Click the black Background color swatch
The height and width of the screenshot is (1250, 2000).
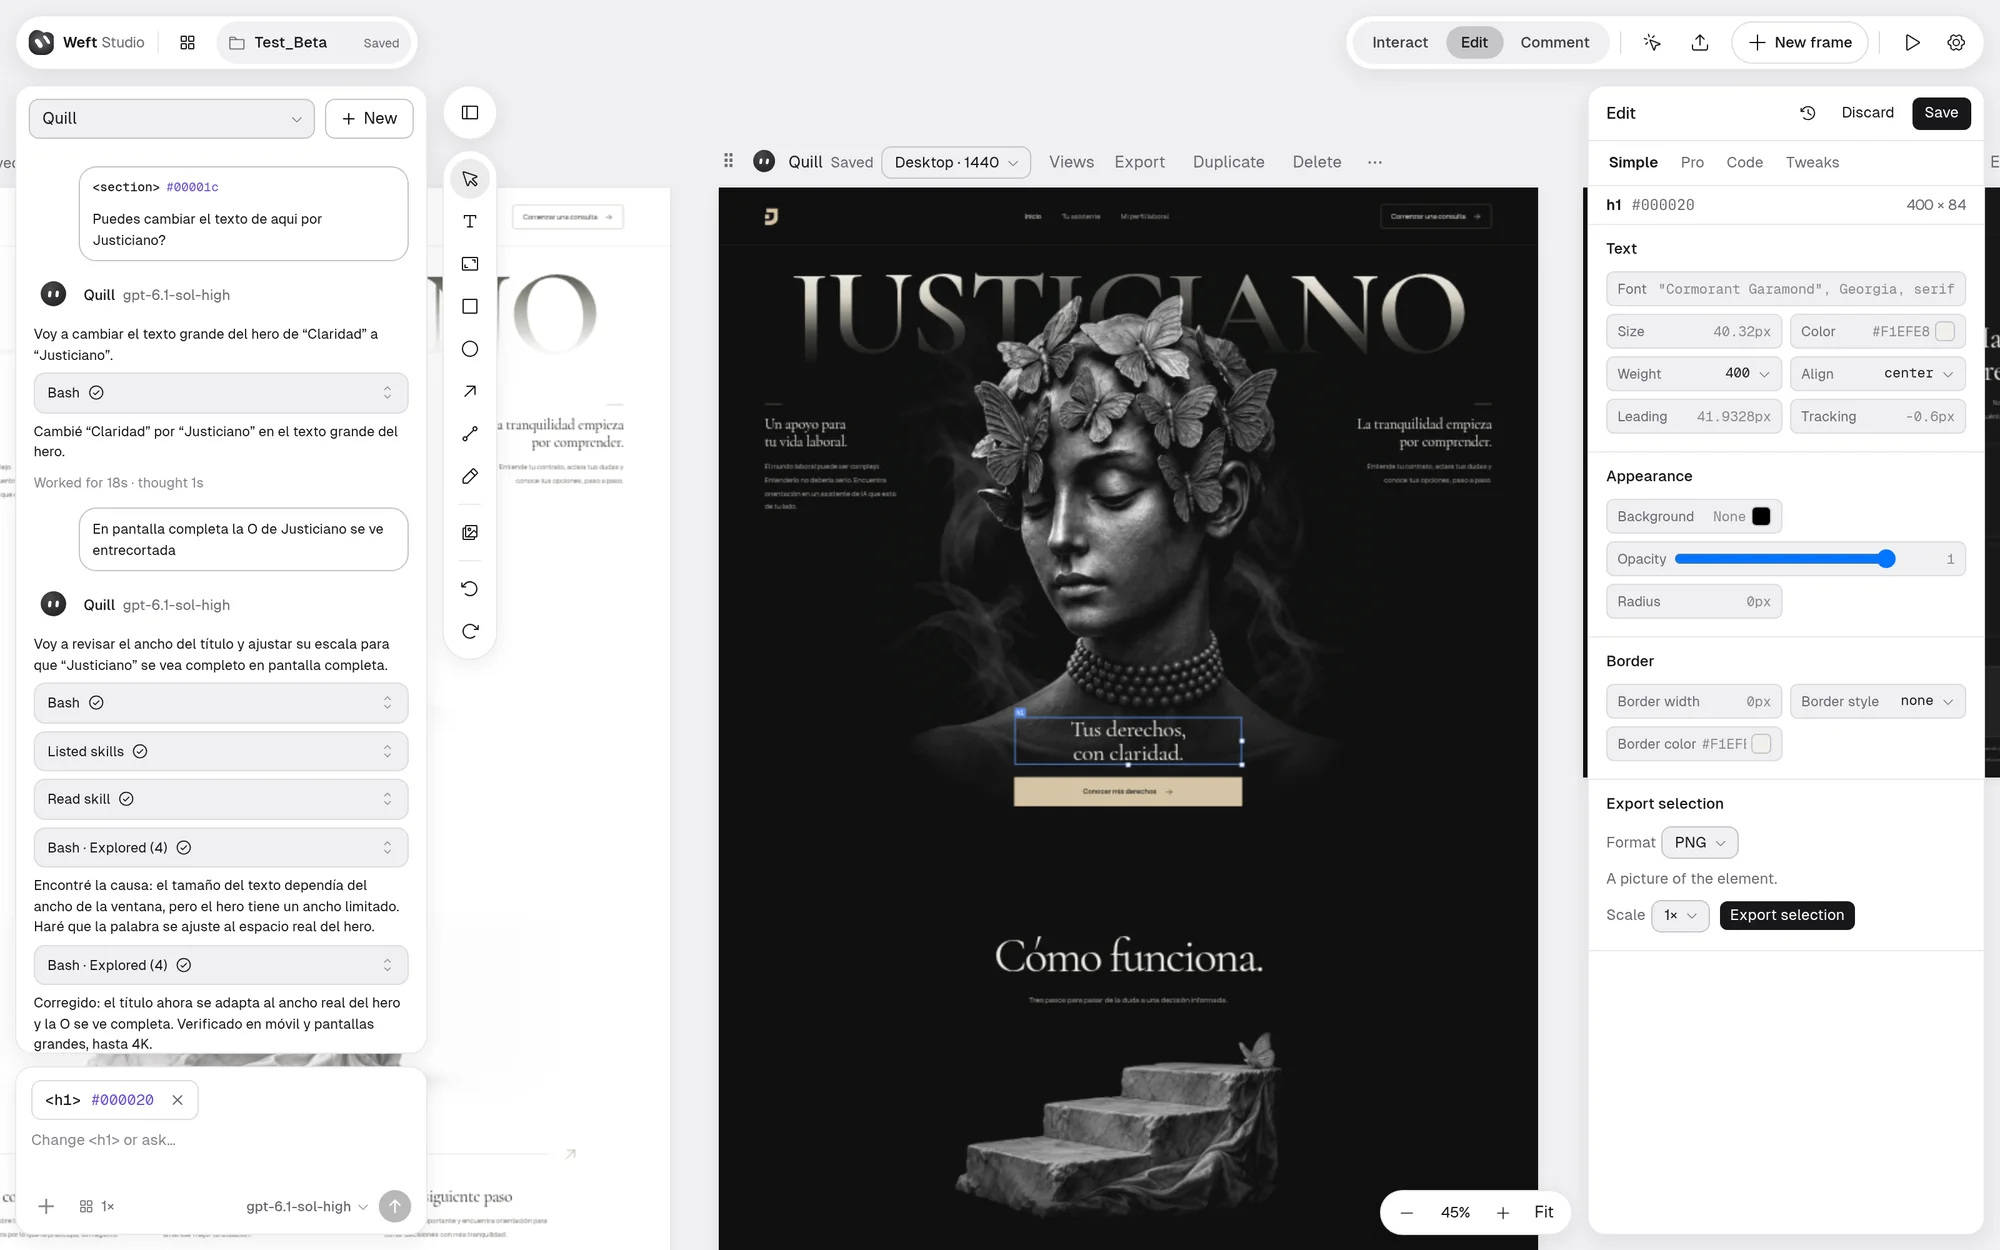point(1761,517)
